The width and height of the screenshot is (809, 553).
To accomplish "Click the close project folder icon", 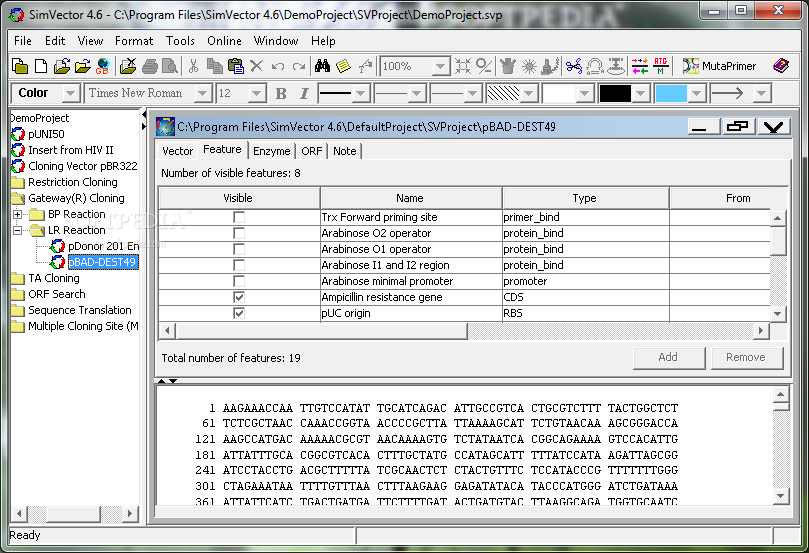I will coord(128,66).
